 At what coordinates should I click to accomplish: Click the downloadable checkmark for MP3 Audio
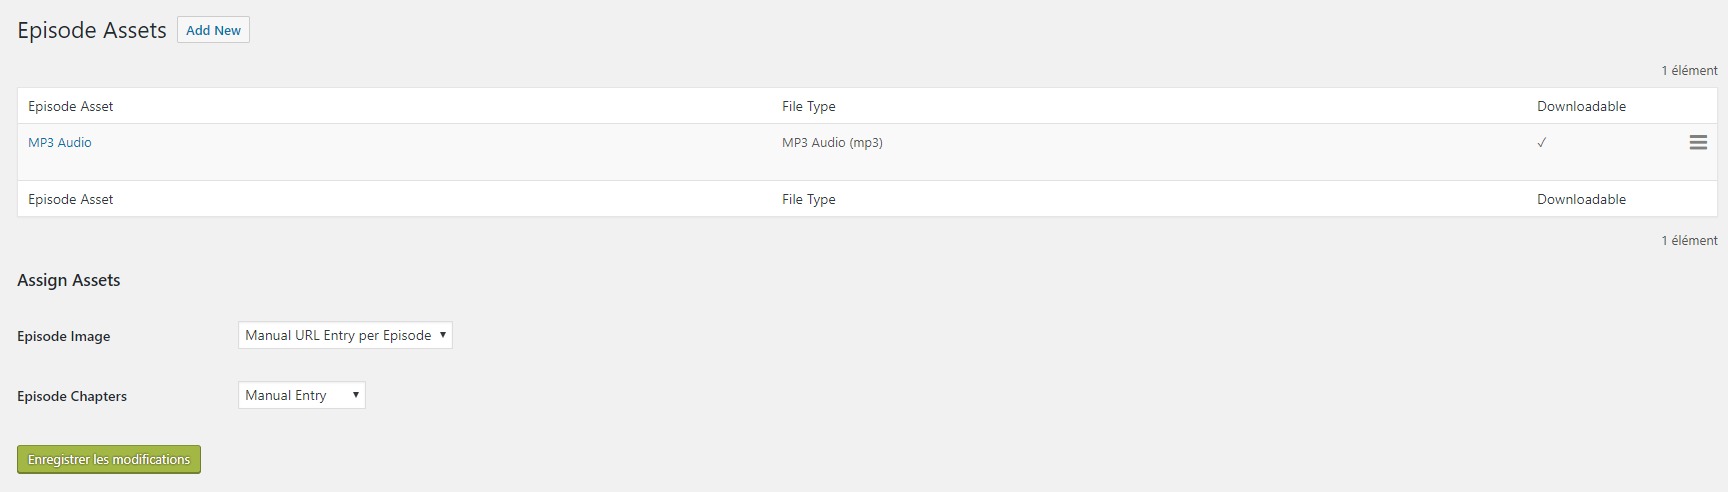pyautogui.click(x=1541, y=143)
